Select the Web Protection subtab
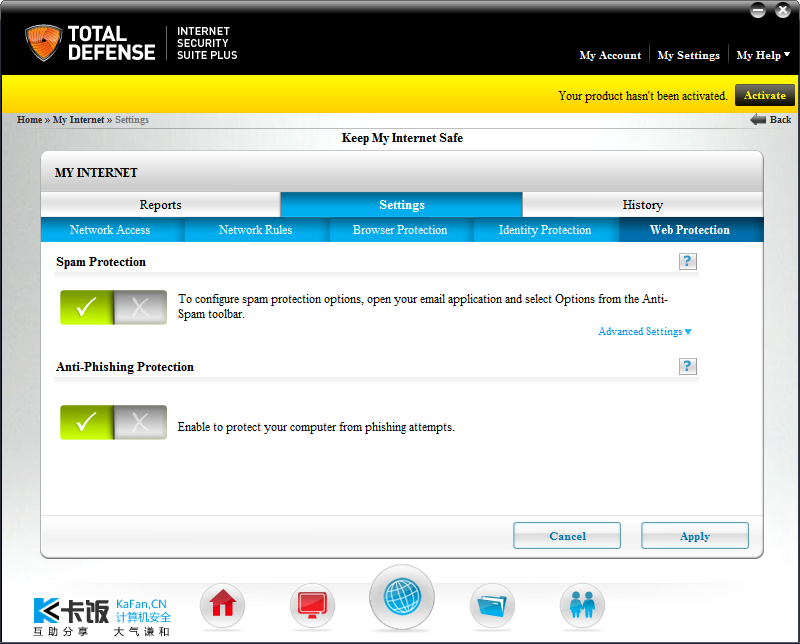Screen dimensions: 800x644 coord(690,230)
